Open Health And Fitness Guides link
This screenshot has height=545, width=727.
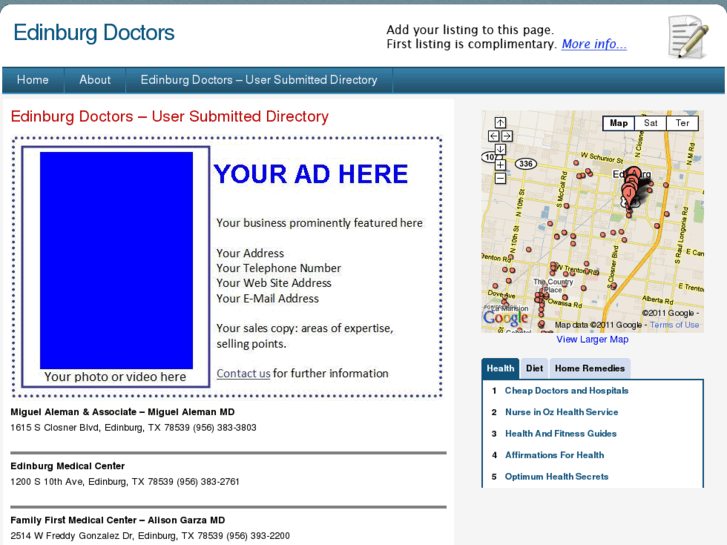(561, 434)
